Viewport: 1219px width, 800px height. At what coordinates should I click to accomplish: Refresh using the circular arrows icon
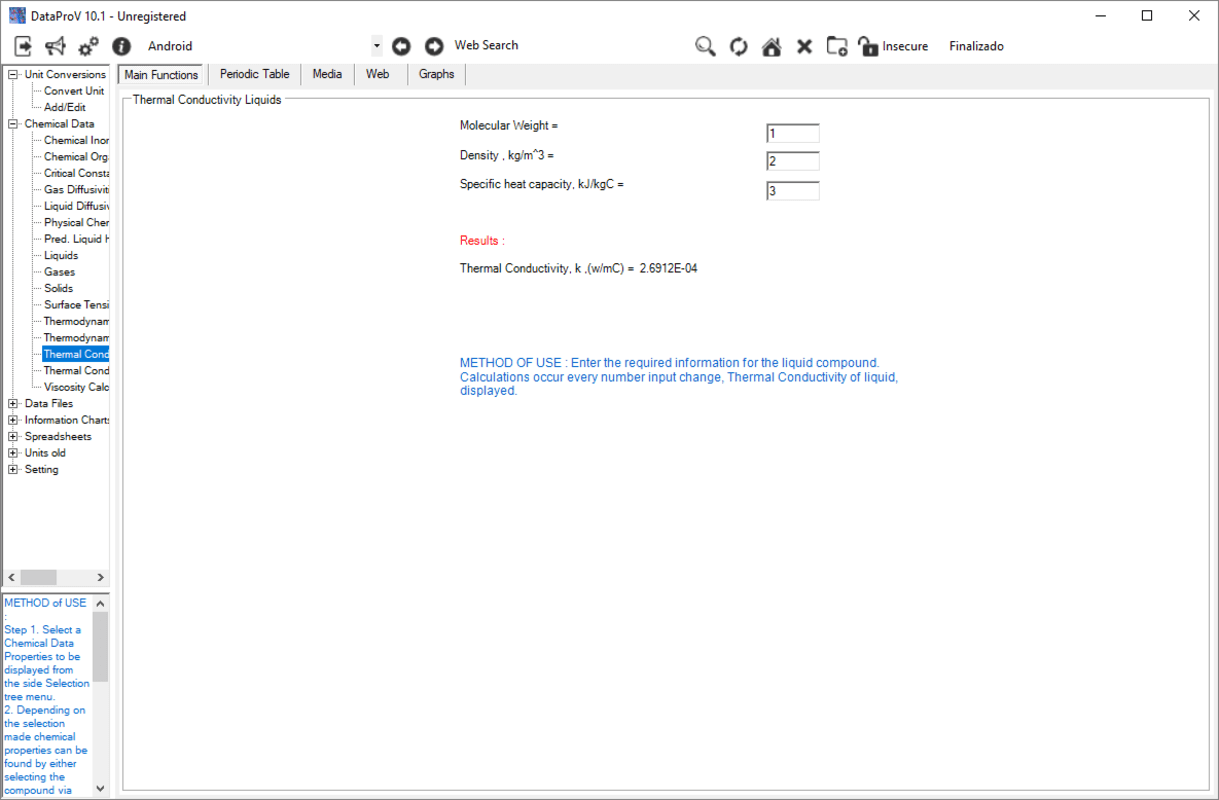[x=739, y=46]
